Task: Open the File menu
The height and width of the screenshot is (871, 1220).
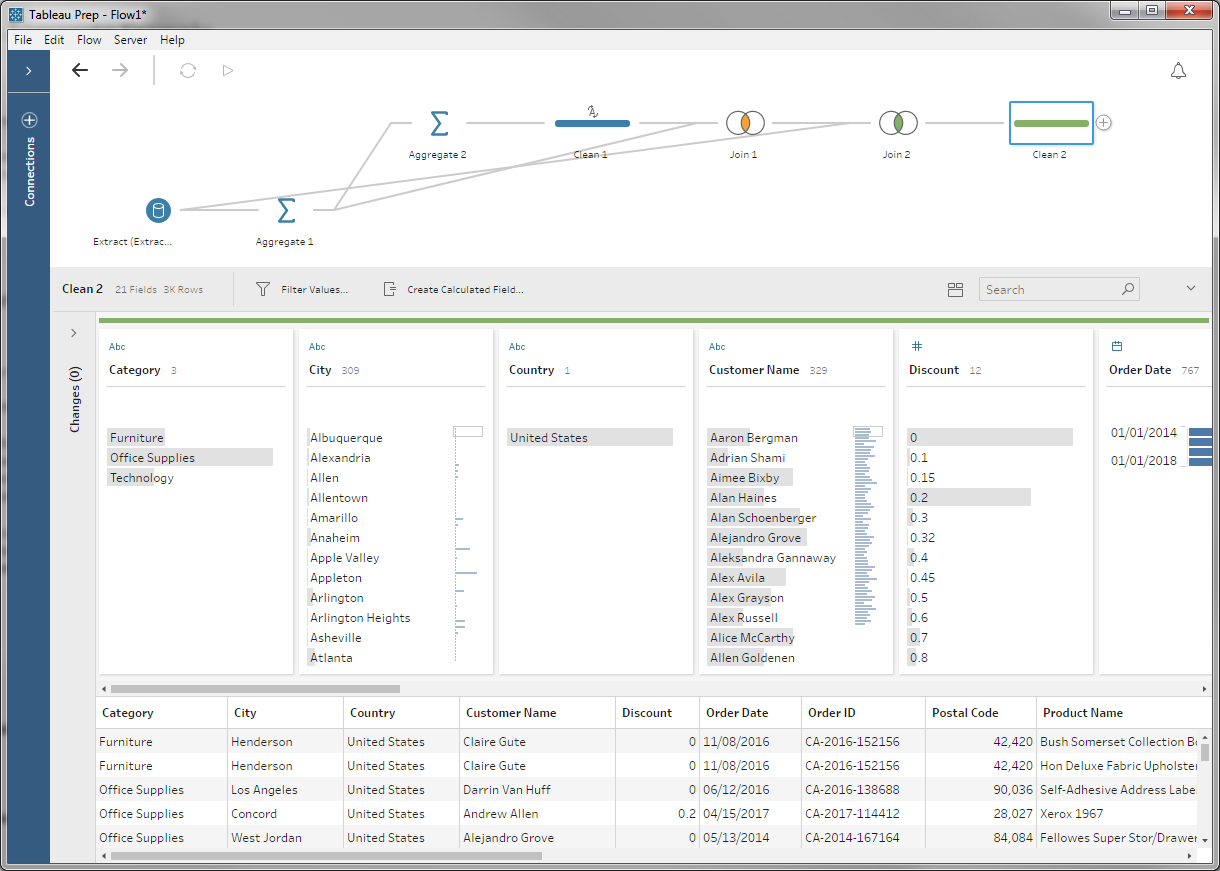Action: 23,40
